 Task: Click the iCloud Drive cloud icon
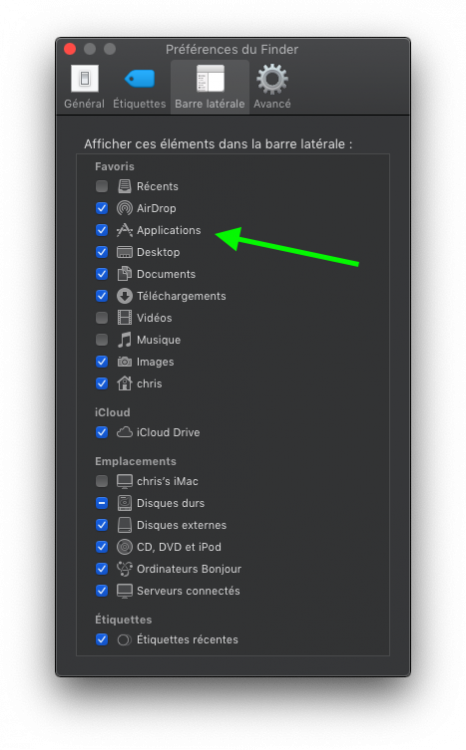[124, 432]
